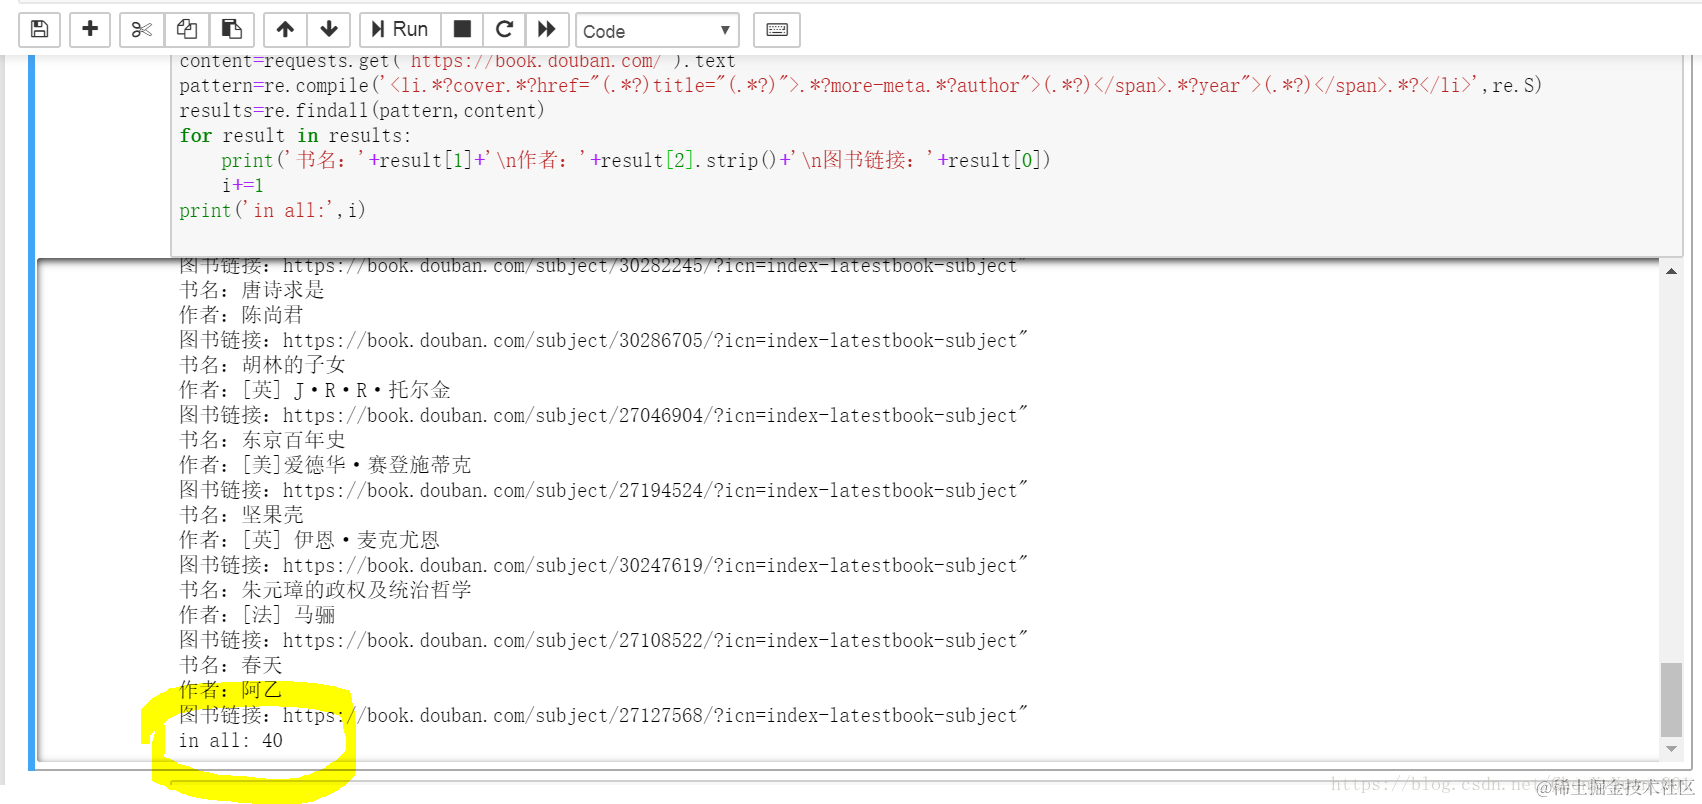Image resolution: width=1702 pixels, height=804 pixels.
Task: Click the link line with subject/27194524
Action: coord(603,490)
